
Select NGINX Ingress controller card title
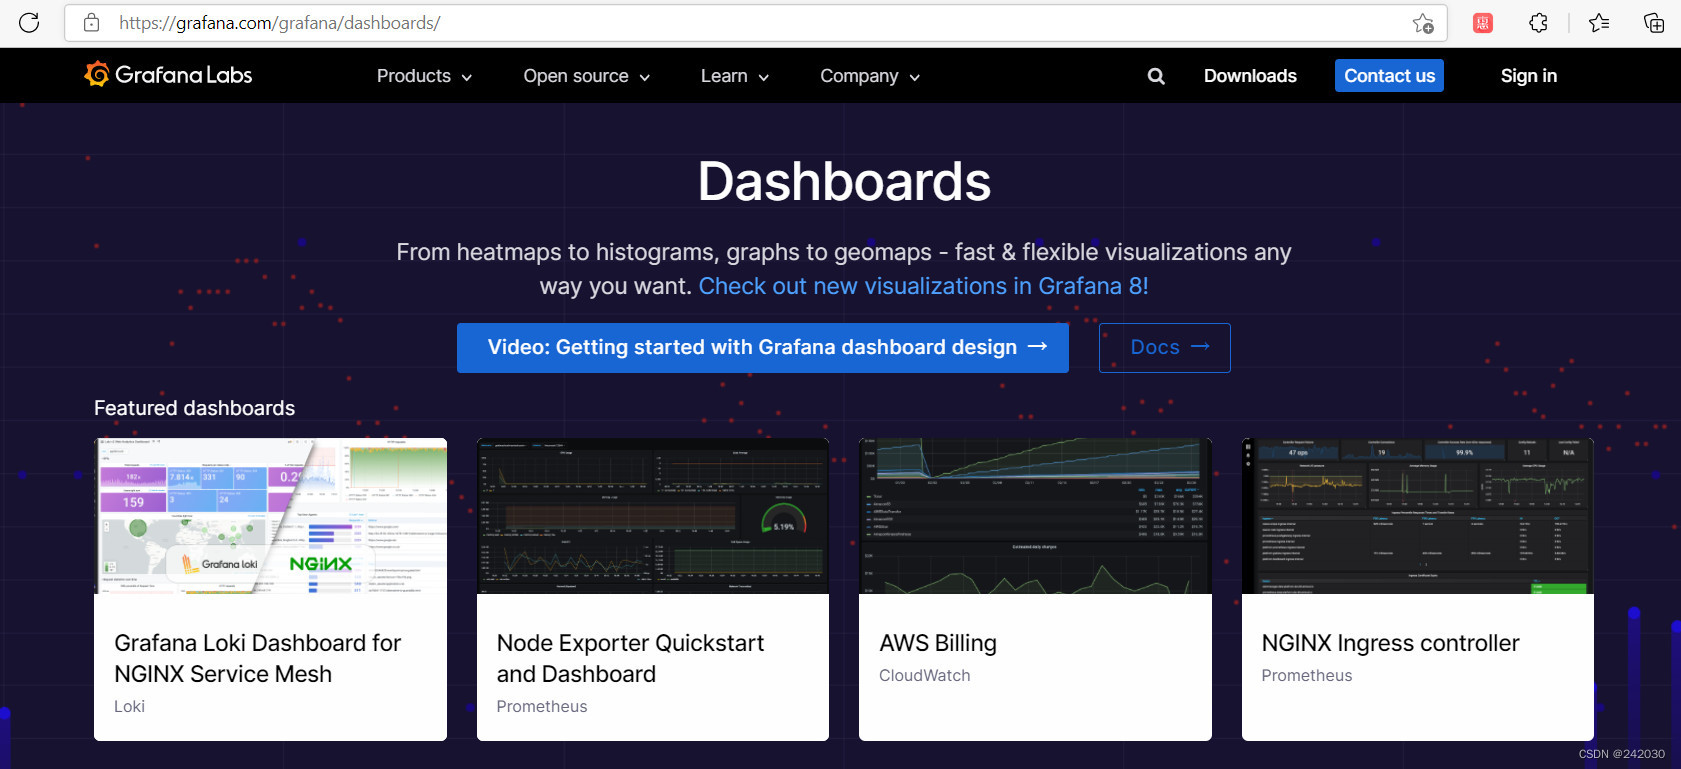(1391, 643)
